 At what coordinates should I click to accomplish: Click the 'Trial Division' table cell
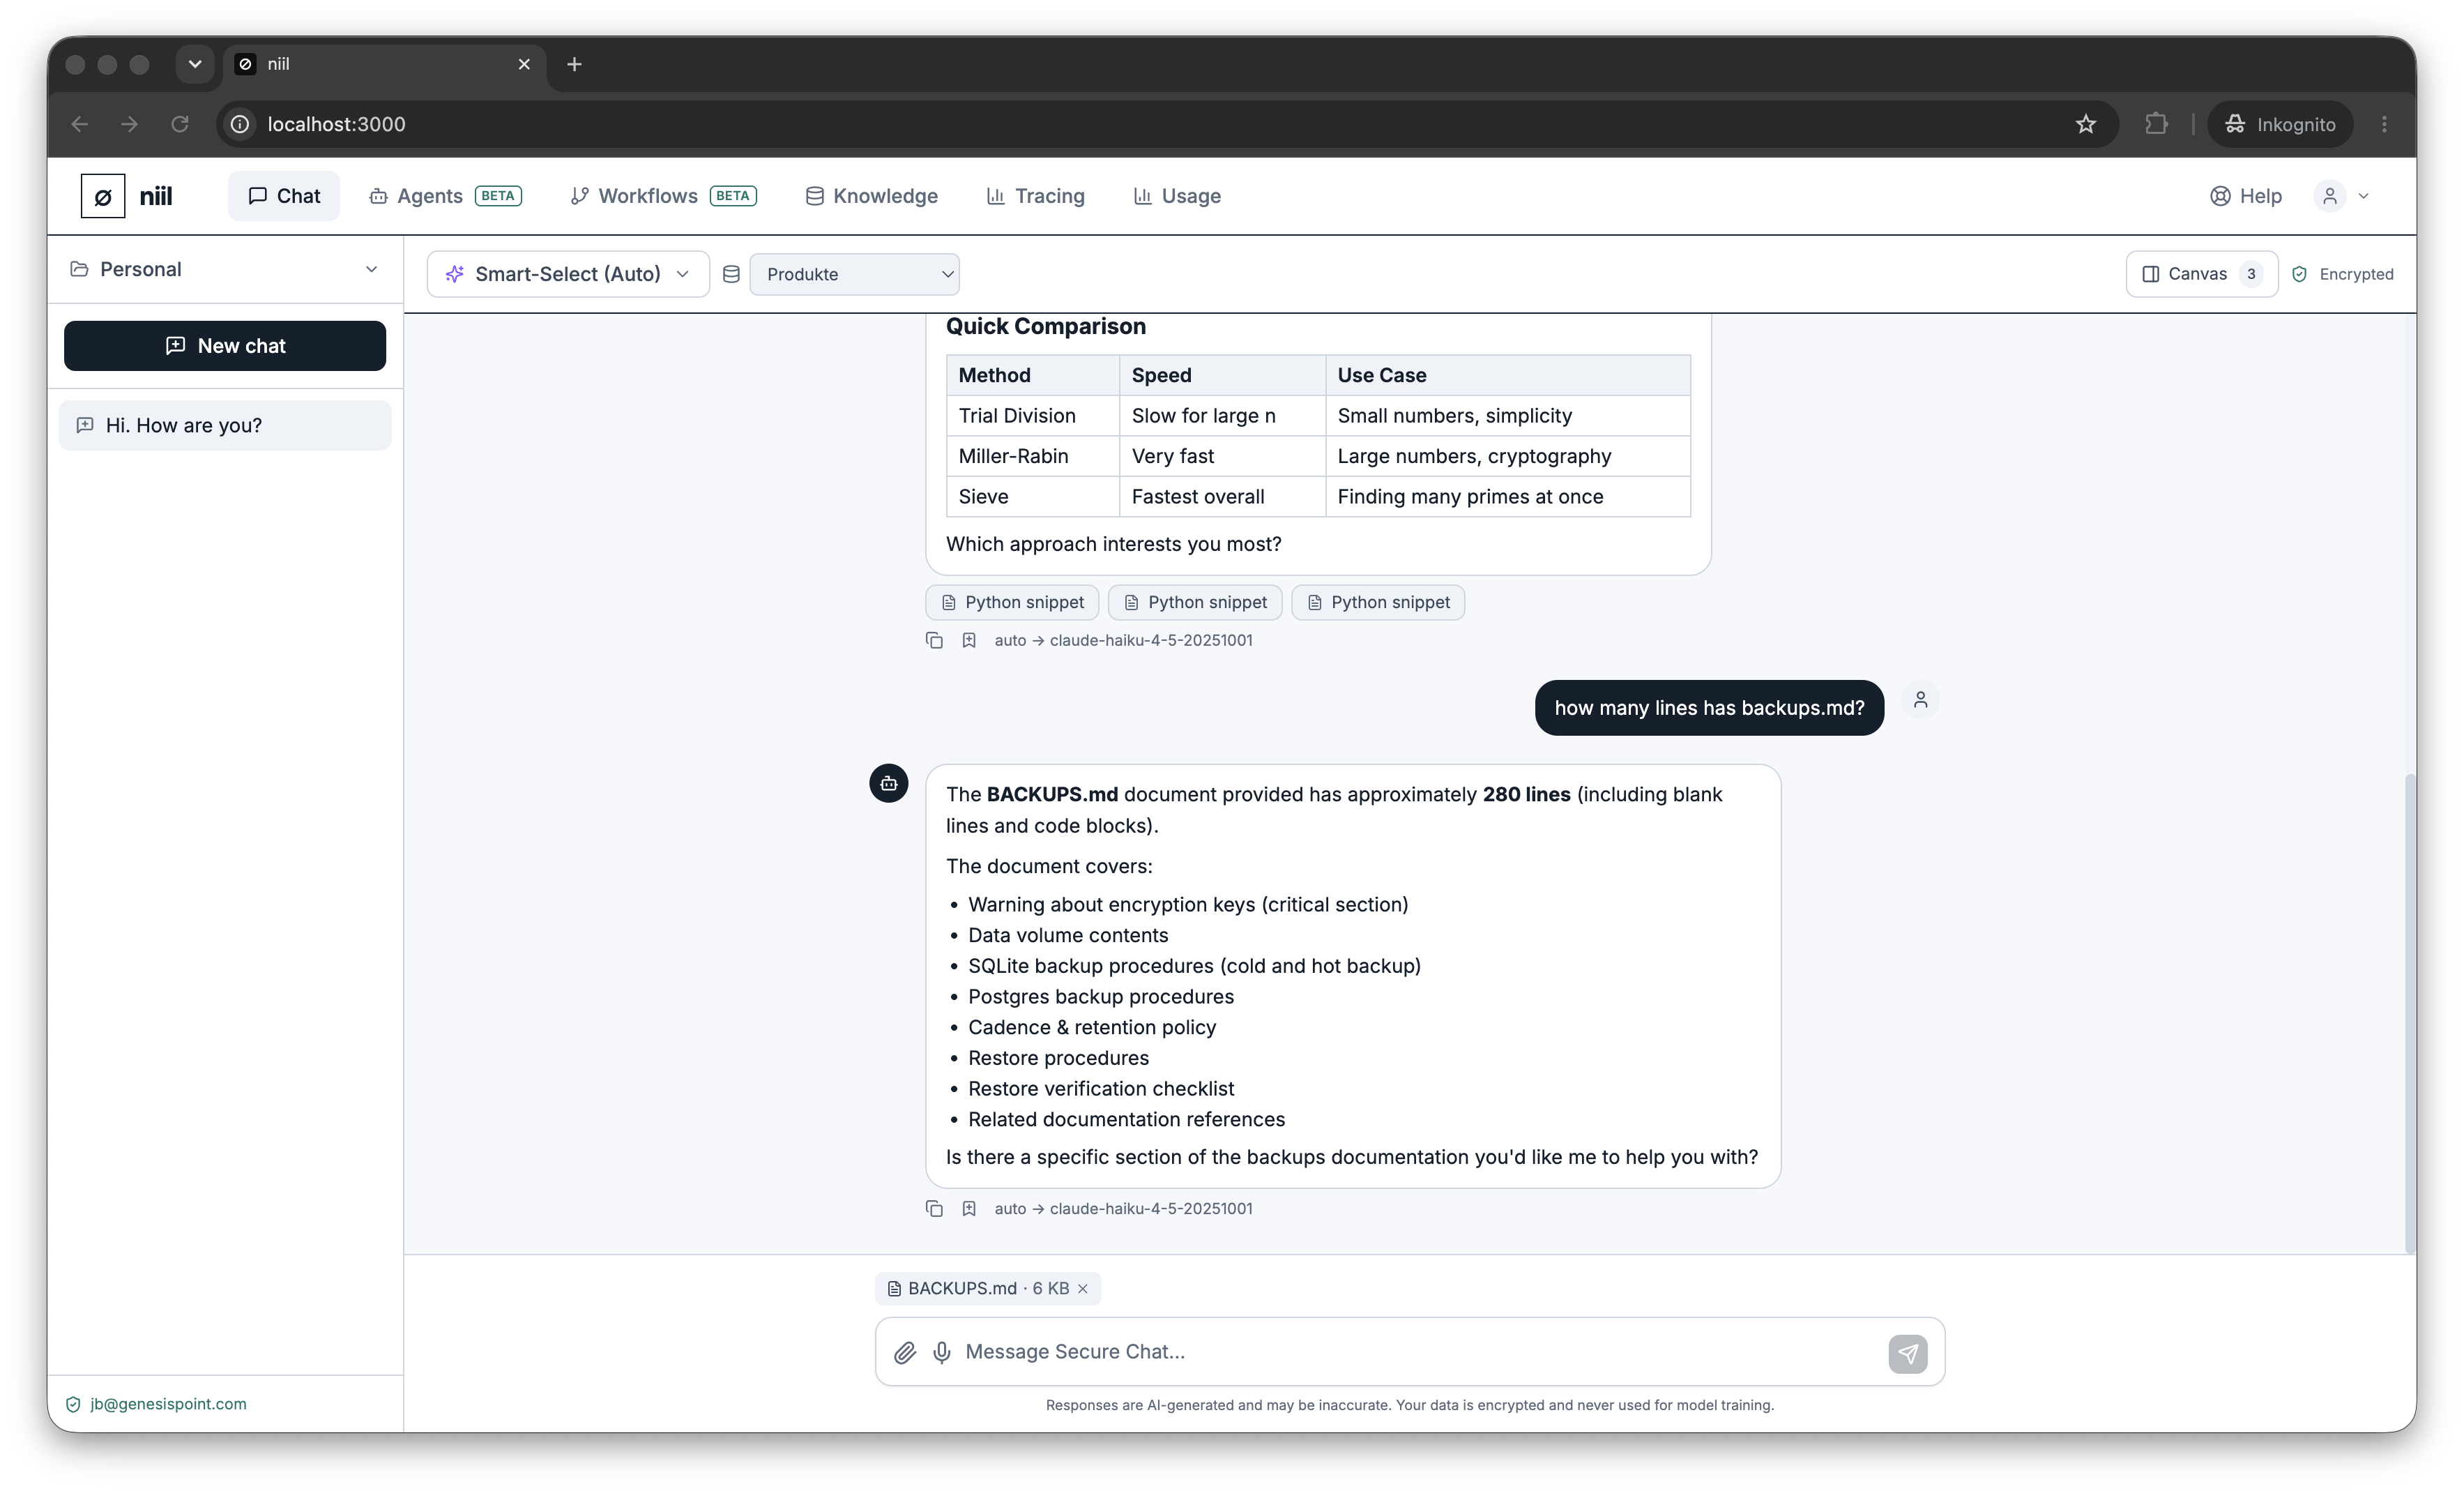click(1032, 415)
